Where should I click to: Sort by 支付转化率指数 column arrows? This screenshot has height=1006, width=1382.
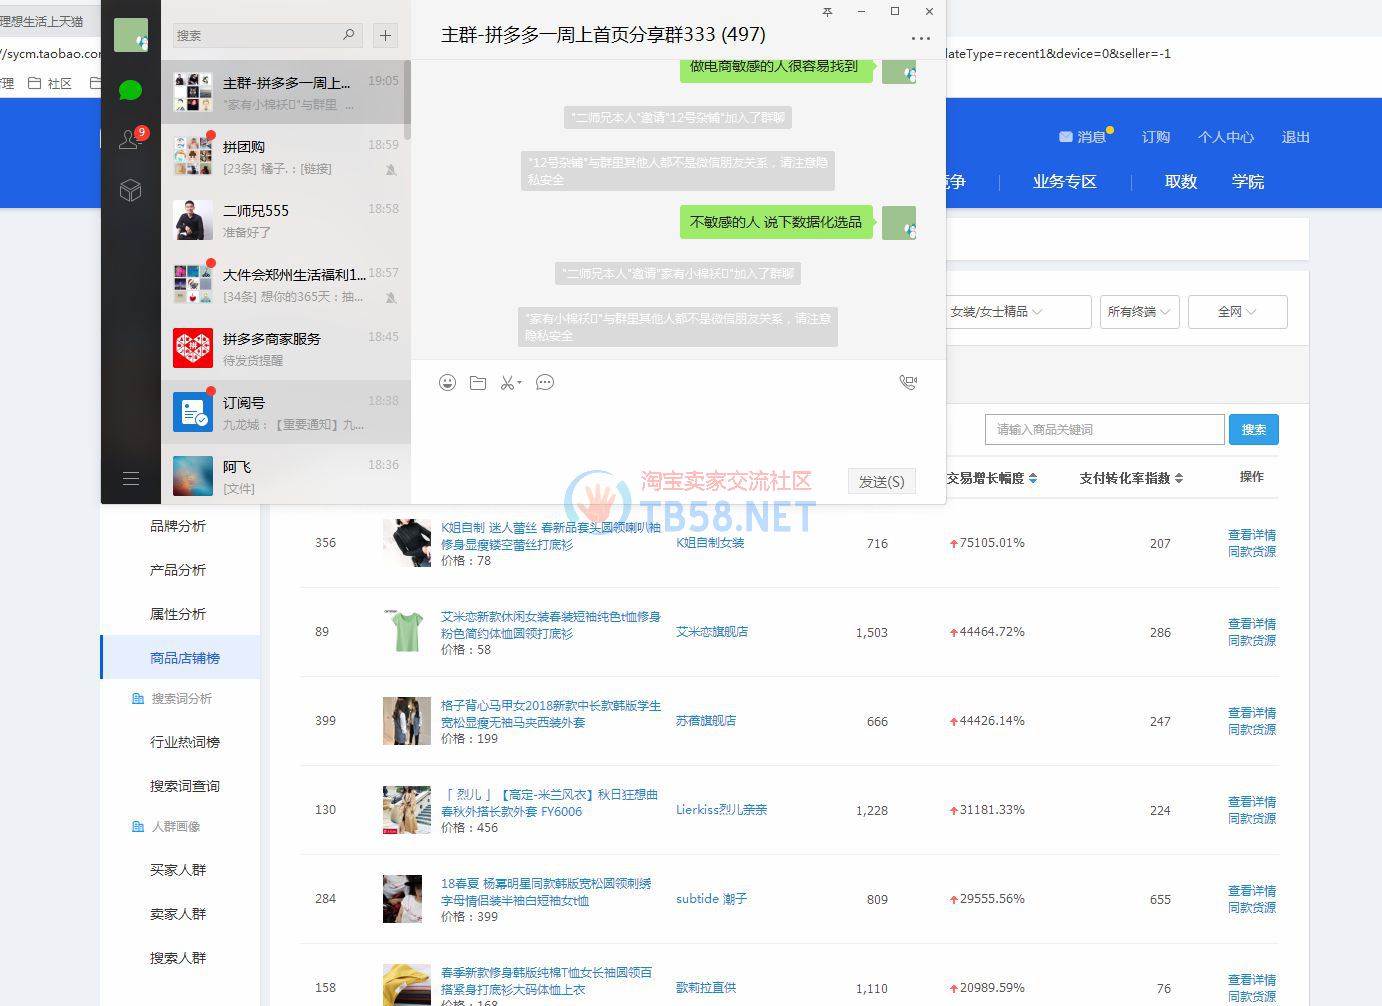(x=1179, y=478)
